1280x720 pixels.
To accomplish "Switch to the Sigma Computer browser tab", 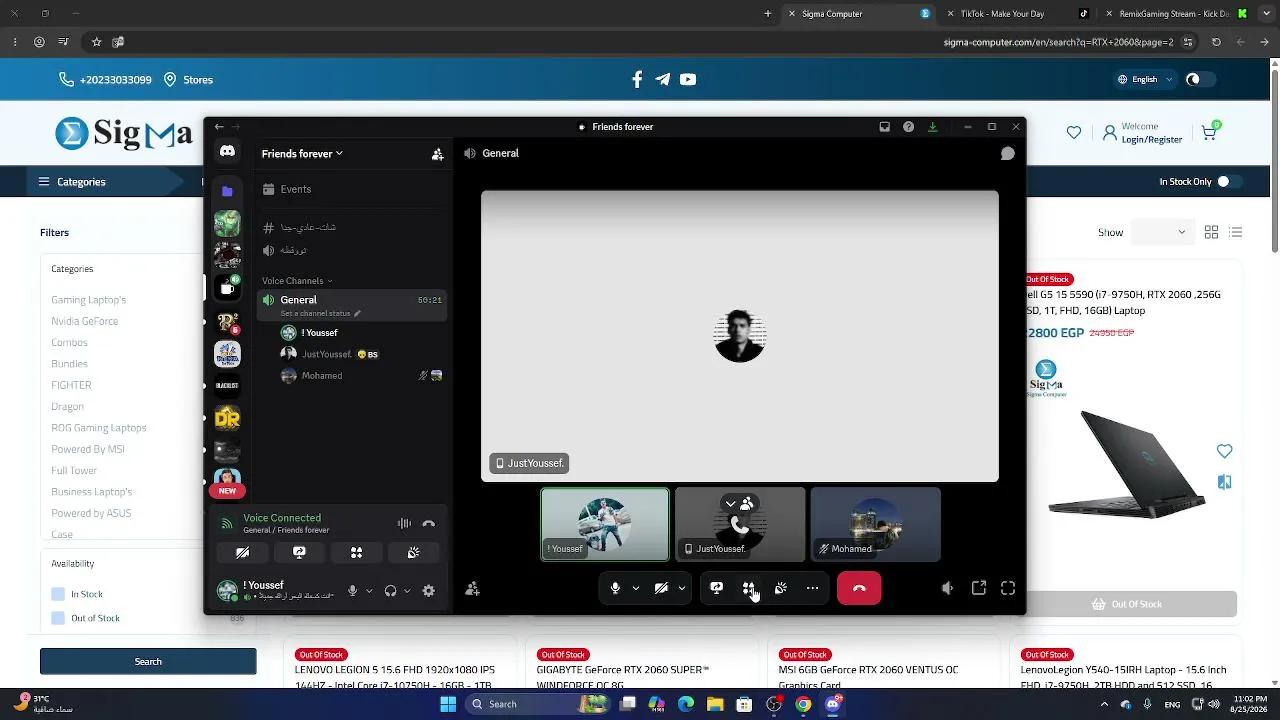I will pos(860,14).
